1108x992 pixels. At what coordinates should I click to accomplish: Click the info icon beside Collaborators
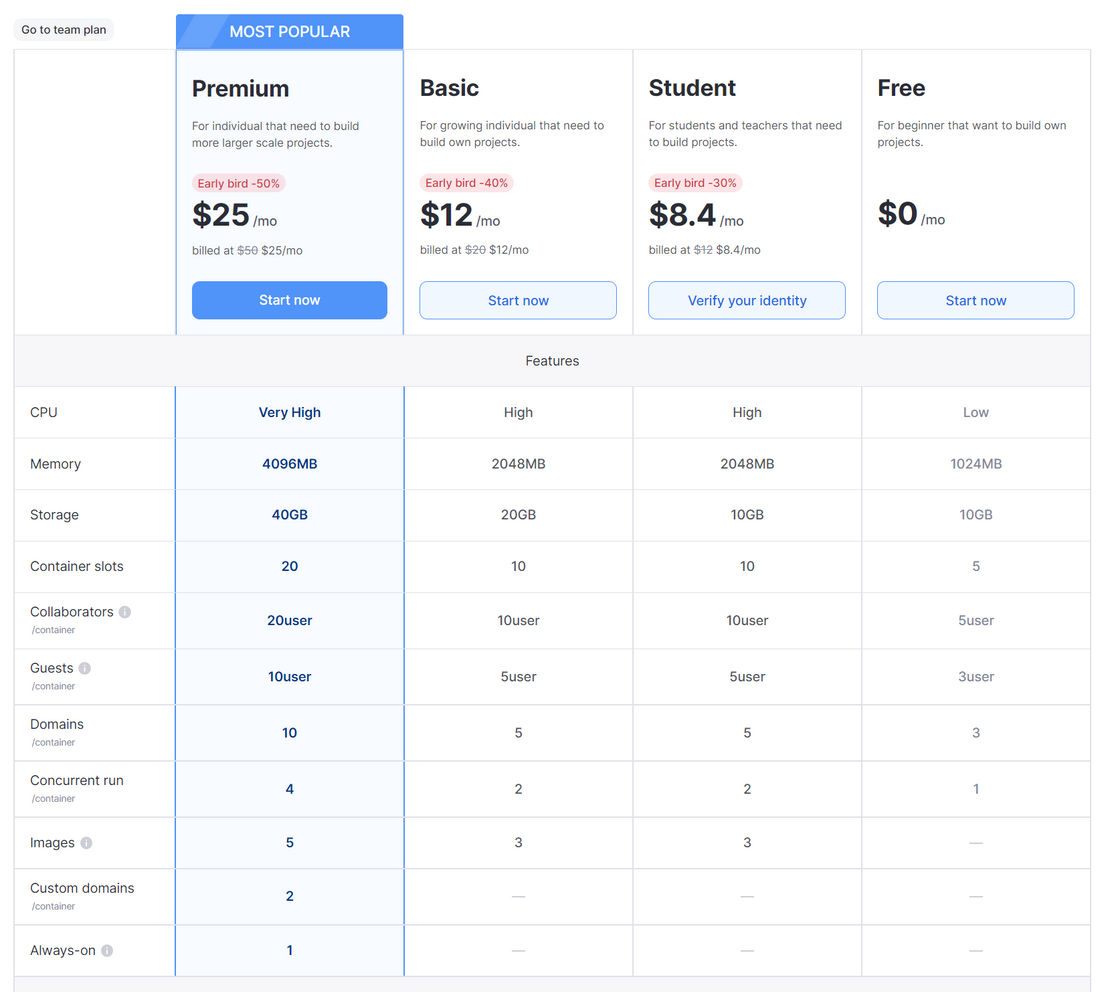[x=124, y=612]
